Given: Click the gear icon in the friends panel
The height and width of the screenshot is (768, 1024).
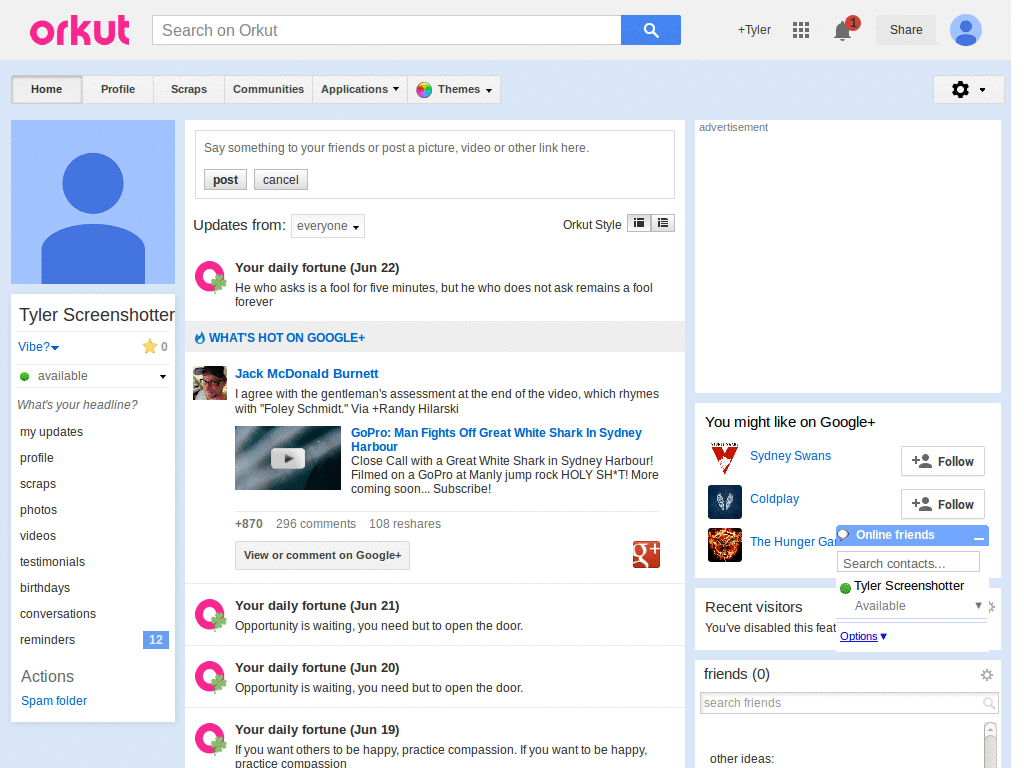Looking at the screenshot, I should tap(987, 675).
